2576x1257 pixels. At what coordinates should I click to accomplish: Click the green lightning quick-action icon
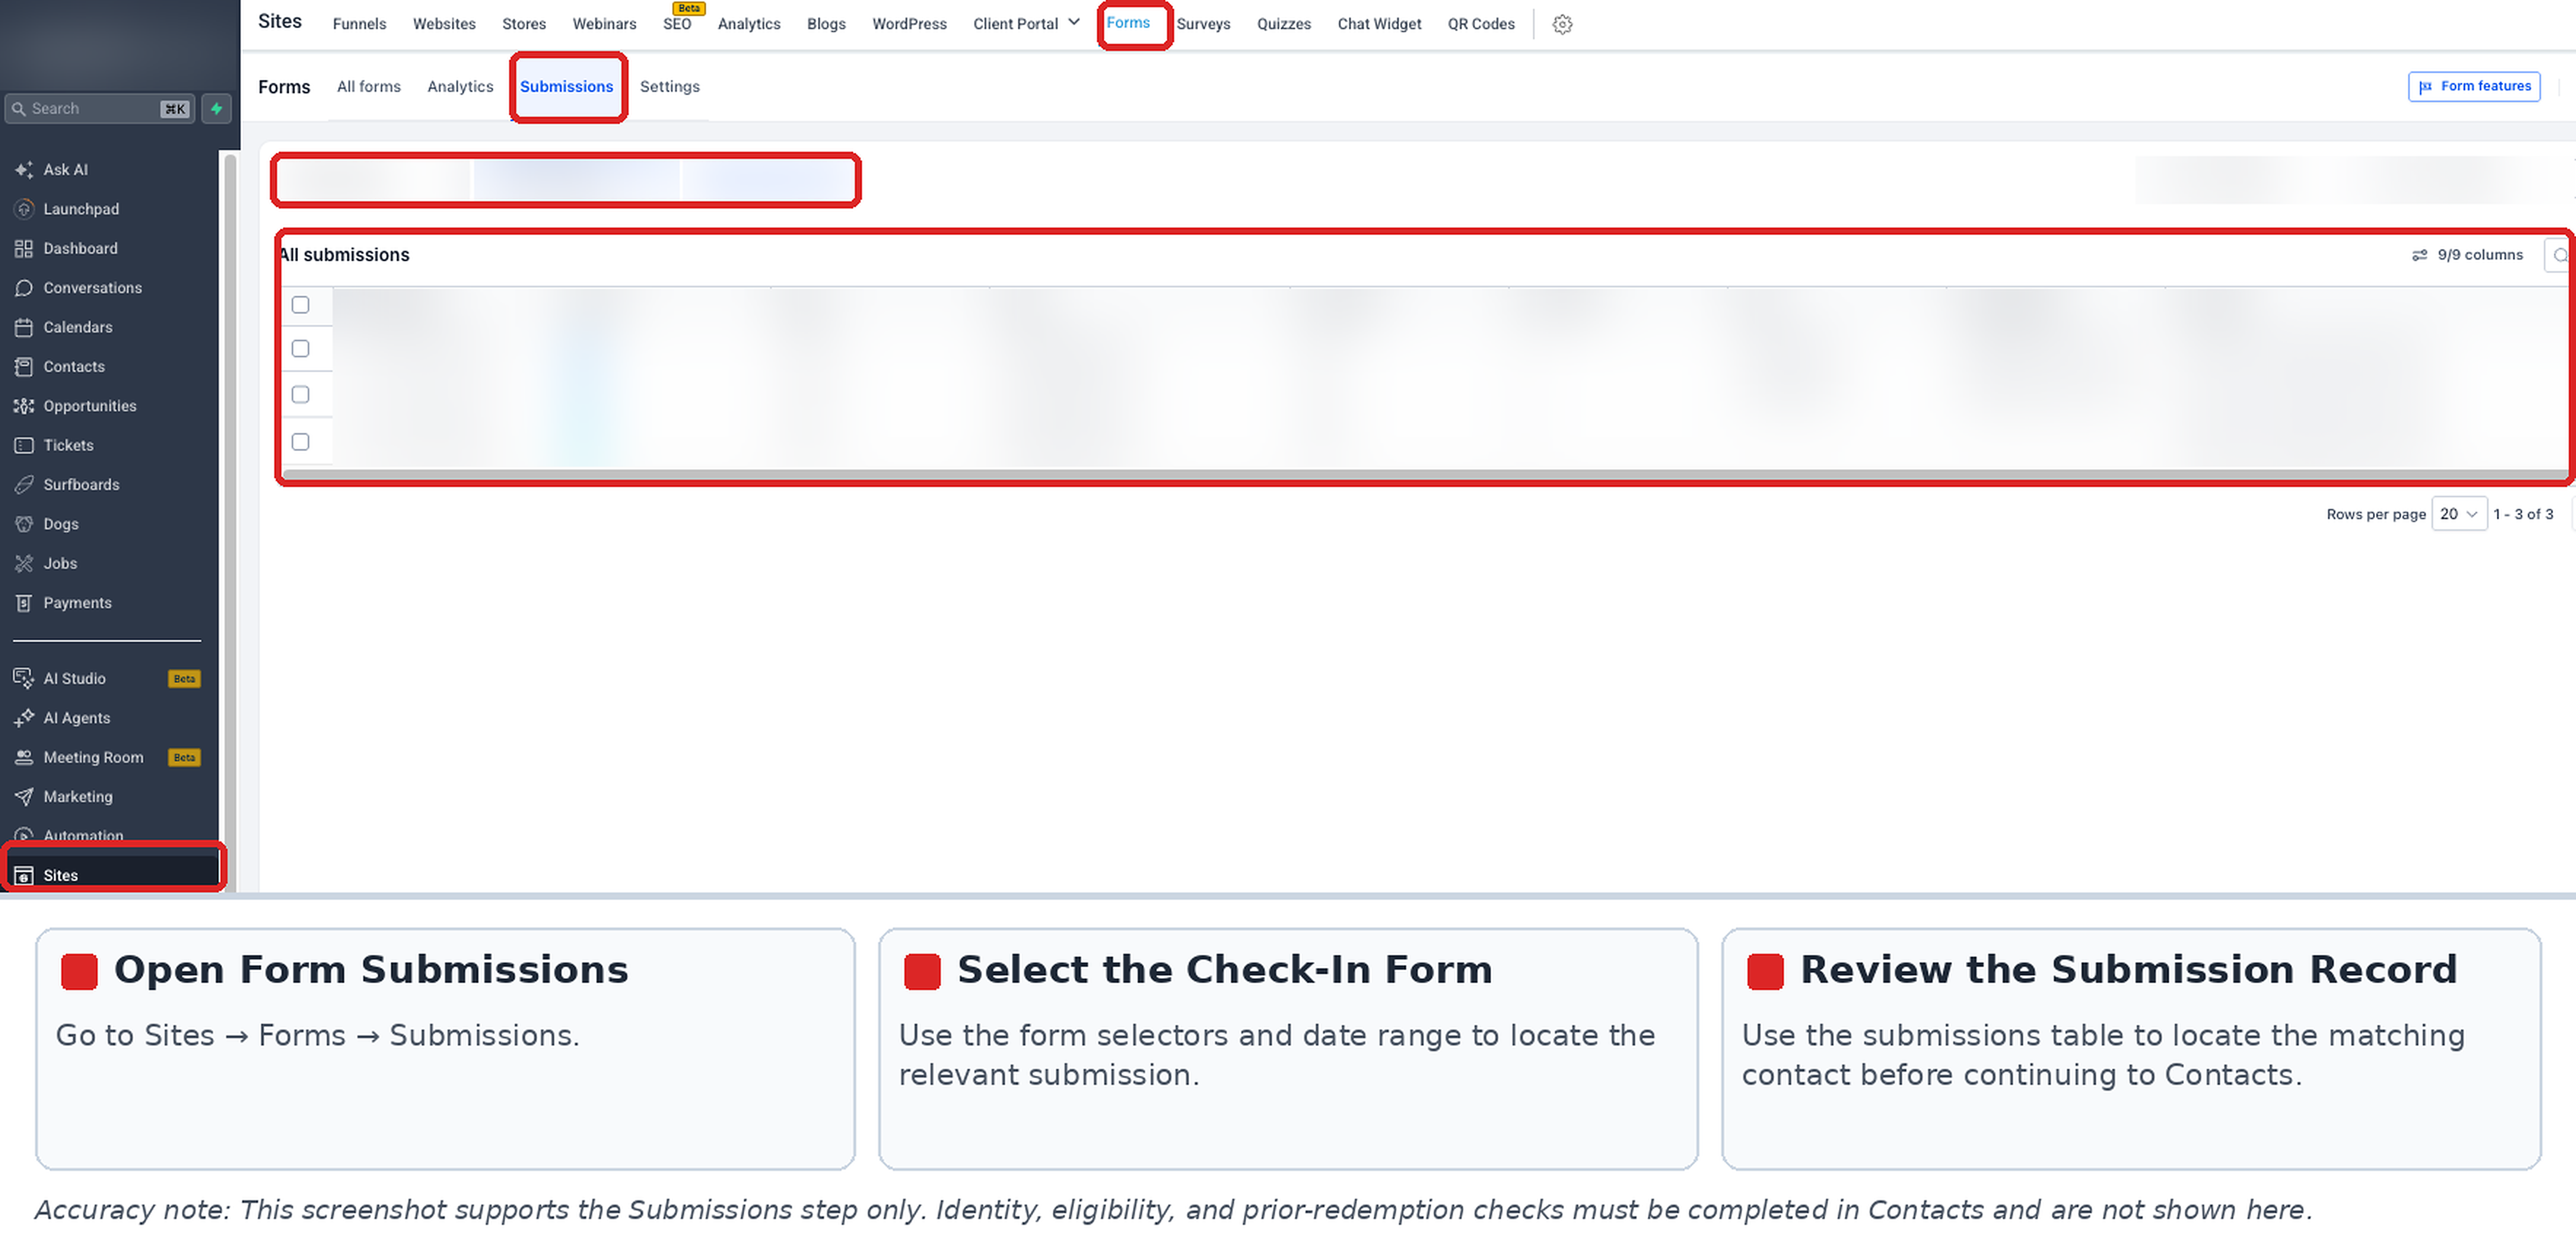click(216, 108)
